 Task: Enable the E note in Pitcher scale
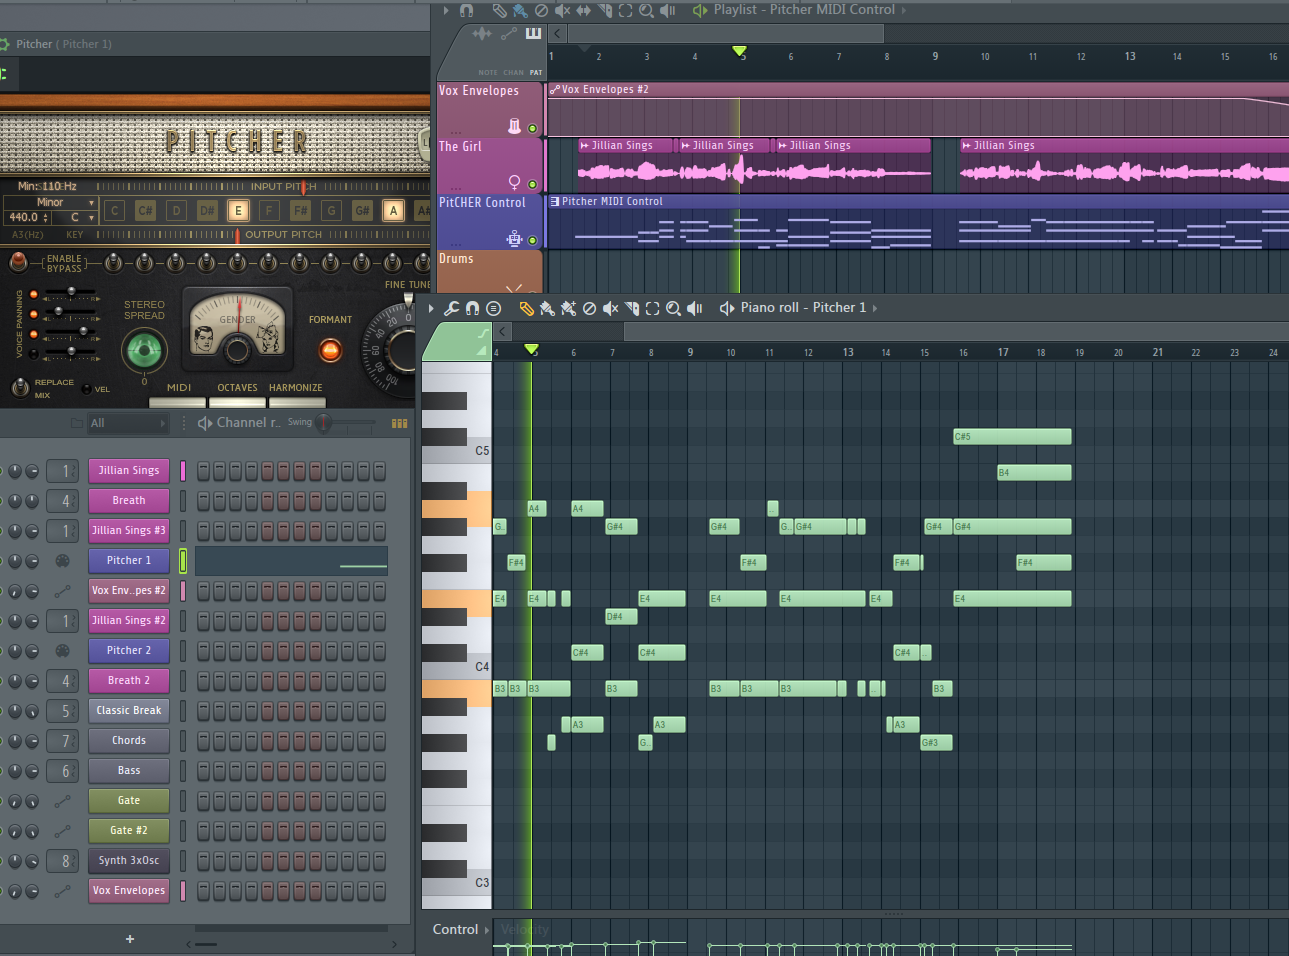238,210
